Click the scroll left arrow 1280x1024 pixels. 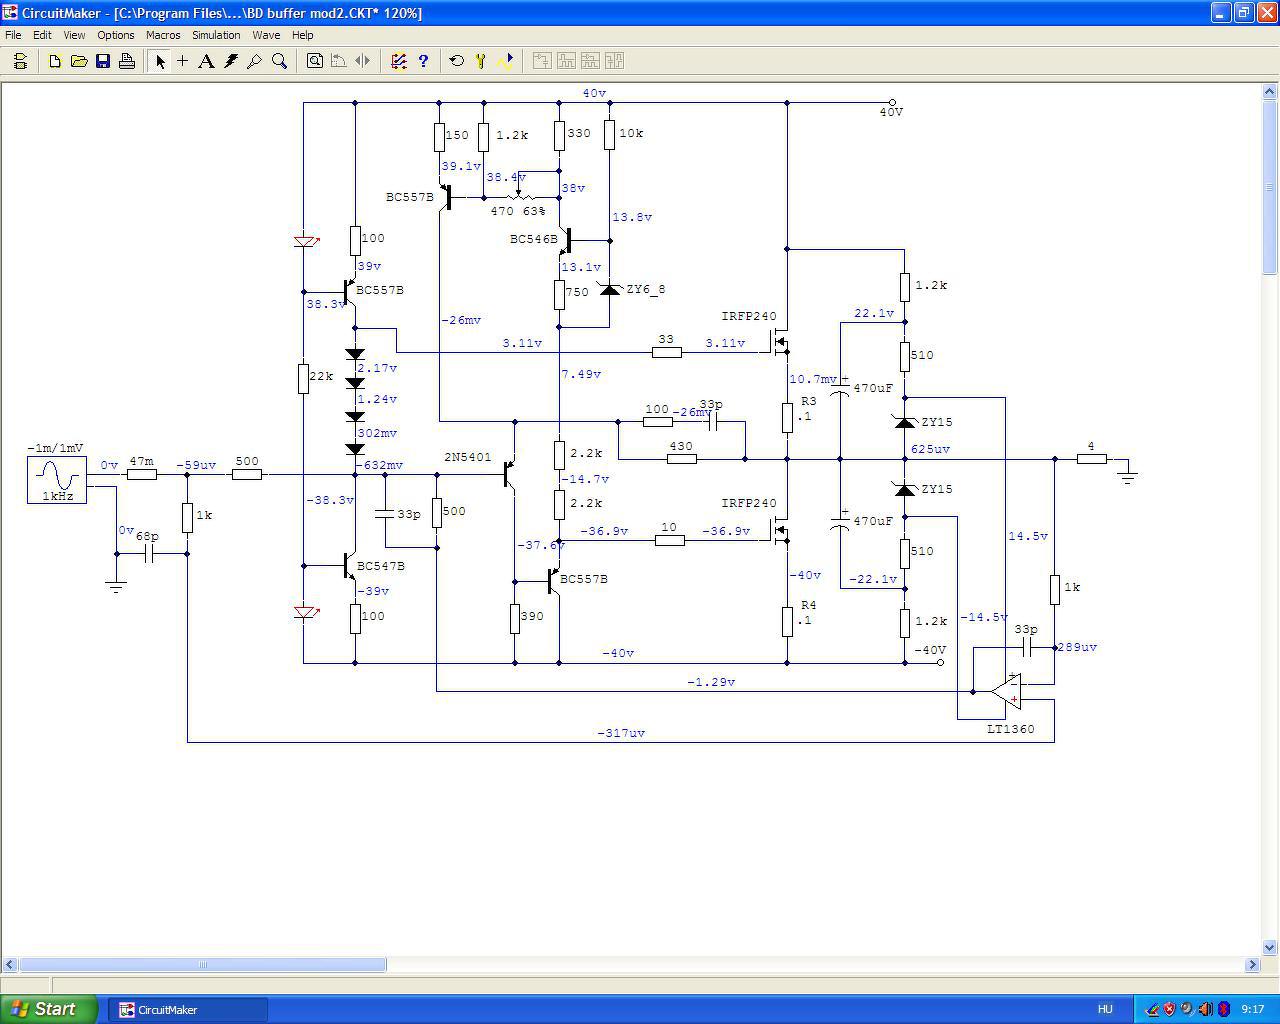[x=11, y=965]
